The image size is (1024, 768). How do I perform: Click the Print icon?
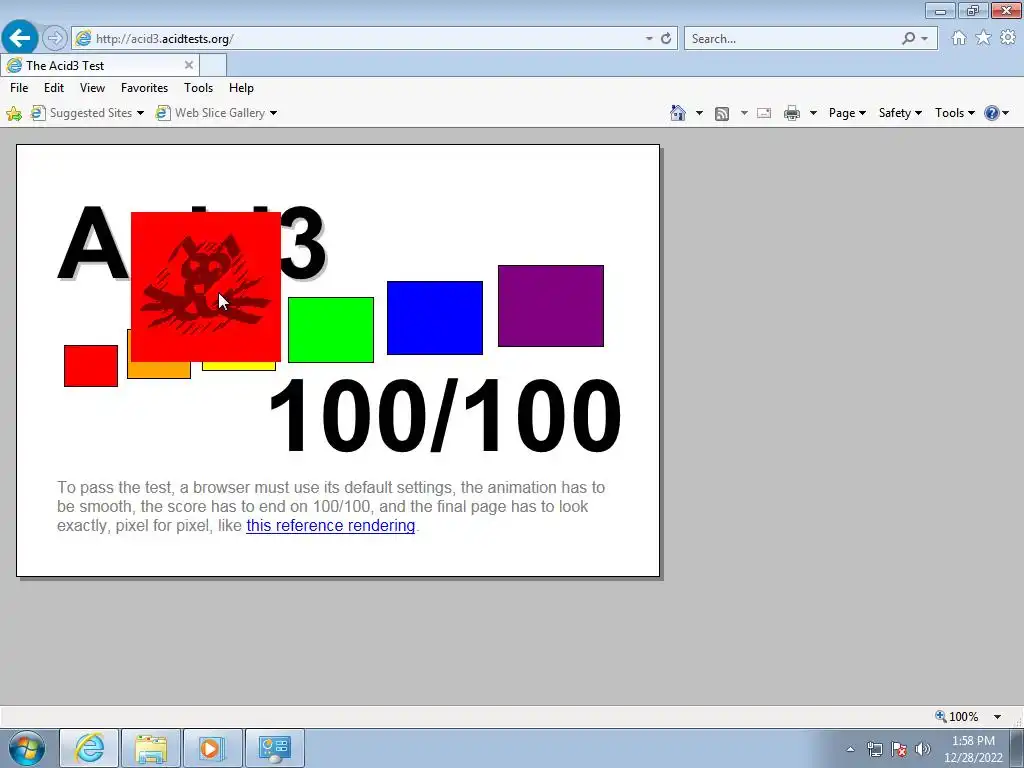(792, 113)
